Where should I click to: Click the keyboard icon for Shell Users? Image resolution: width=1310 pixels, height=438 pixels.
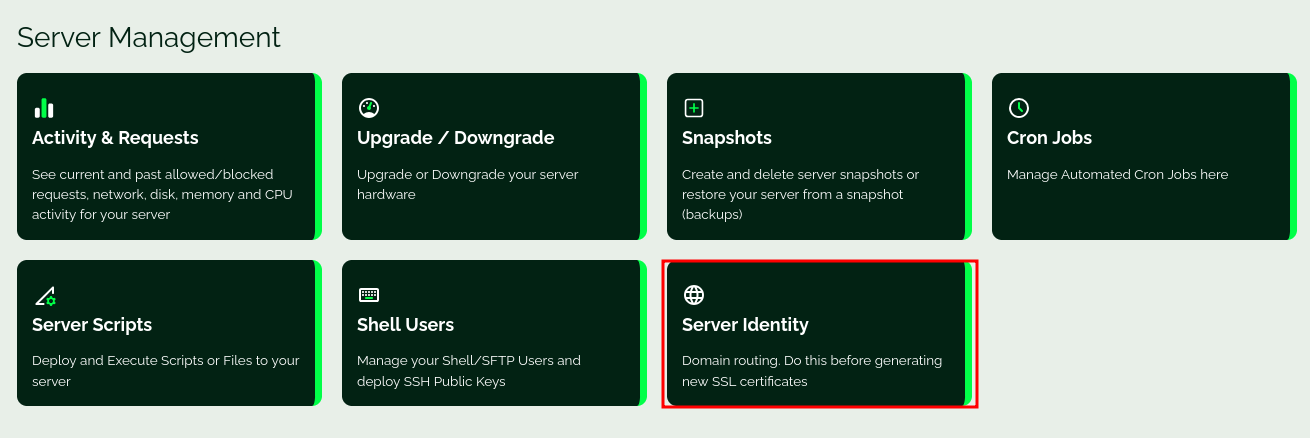[369, 295]
